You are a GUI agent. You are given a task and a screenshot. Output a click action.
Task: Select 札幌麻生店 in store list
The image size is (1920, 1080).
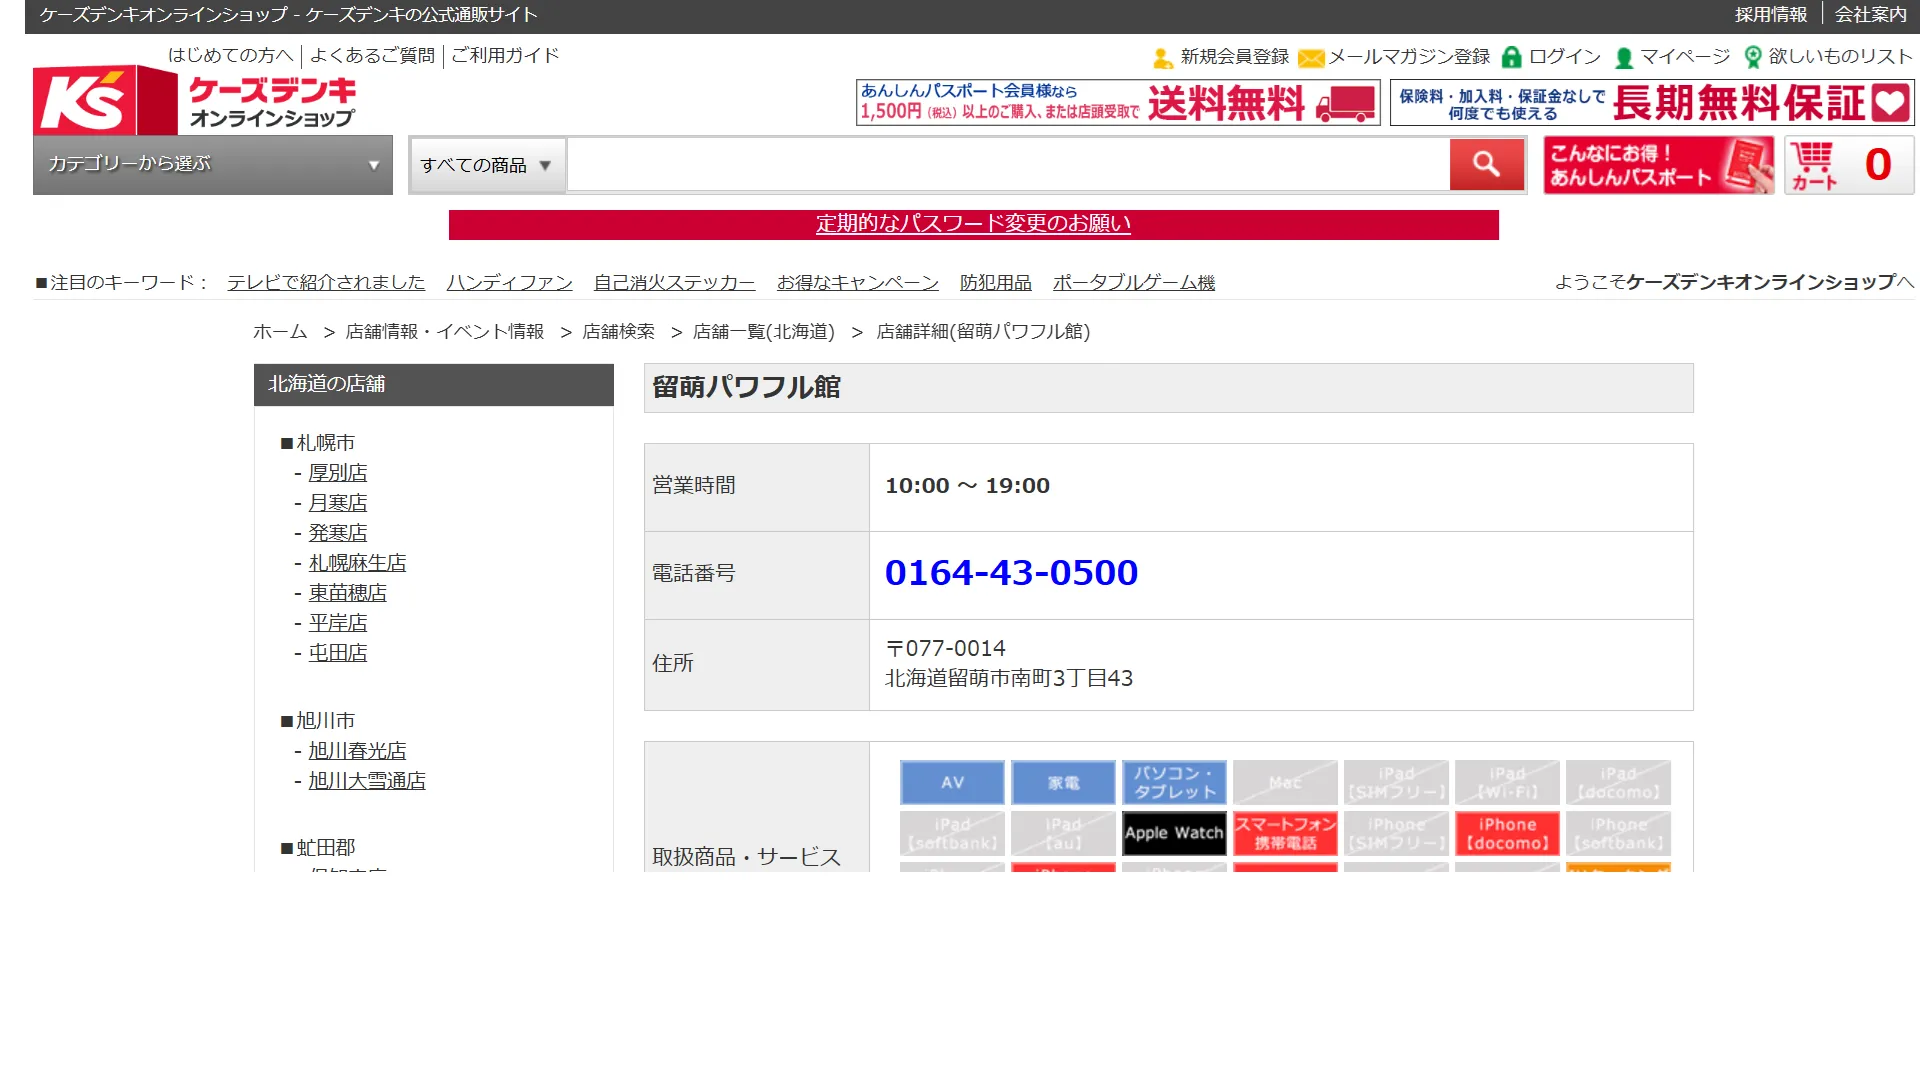coord(357,563)
